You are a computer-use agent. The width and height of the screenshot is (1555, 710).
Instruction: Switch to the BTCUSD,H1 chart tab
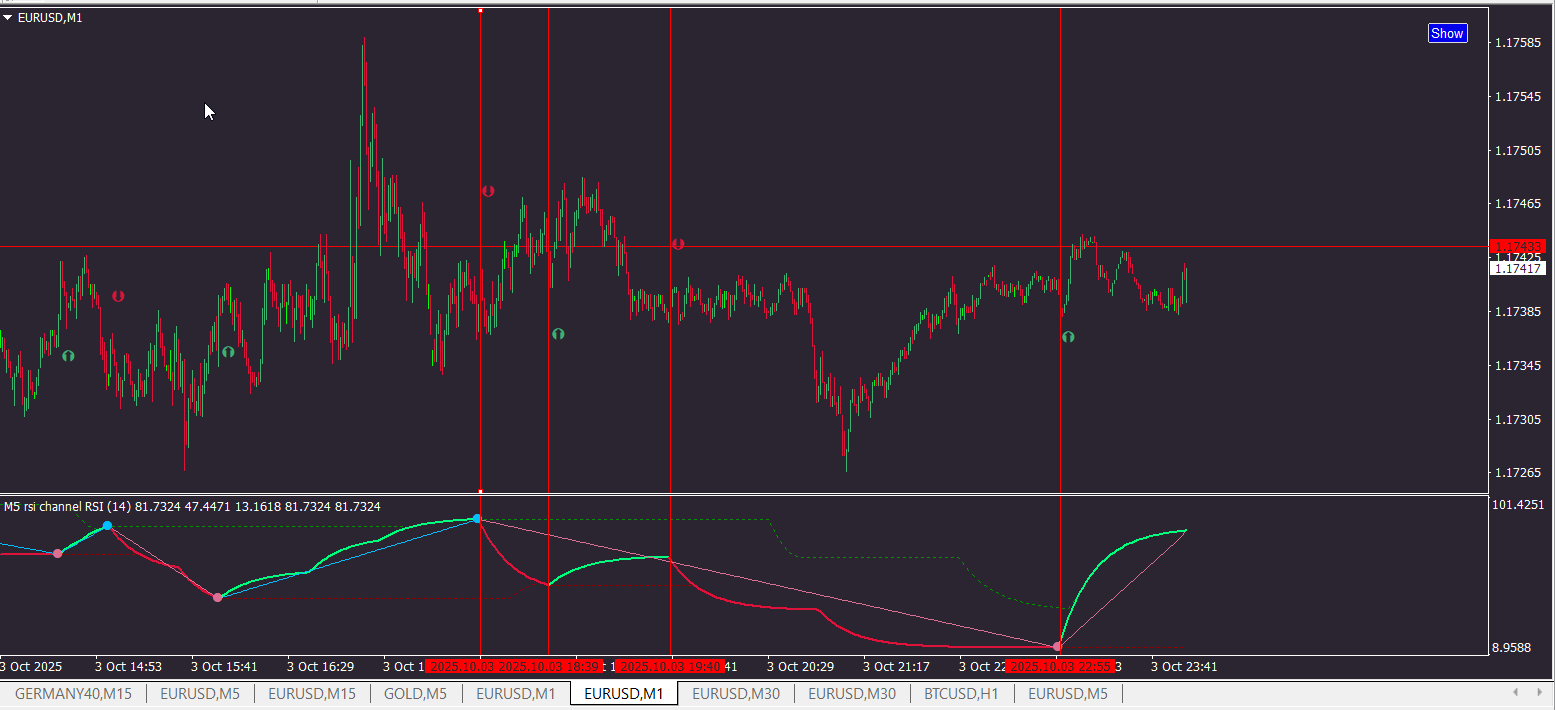pos(961,693)
